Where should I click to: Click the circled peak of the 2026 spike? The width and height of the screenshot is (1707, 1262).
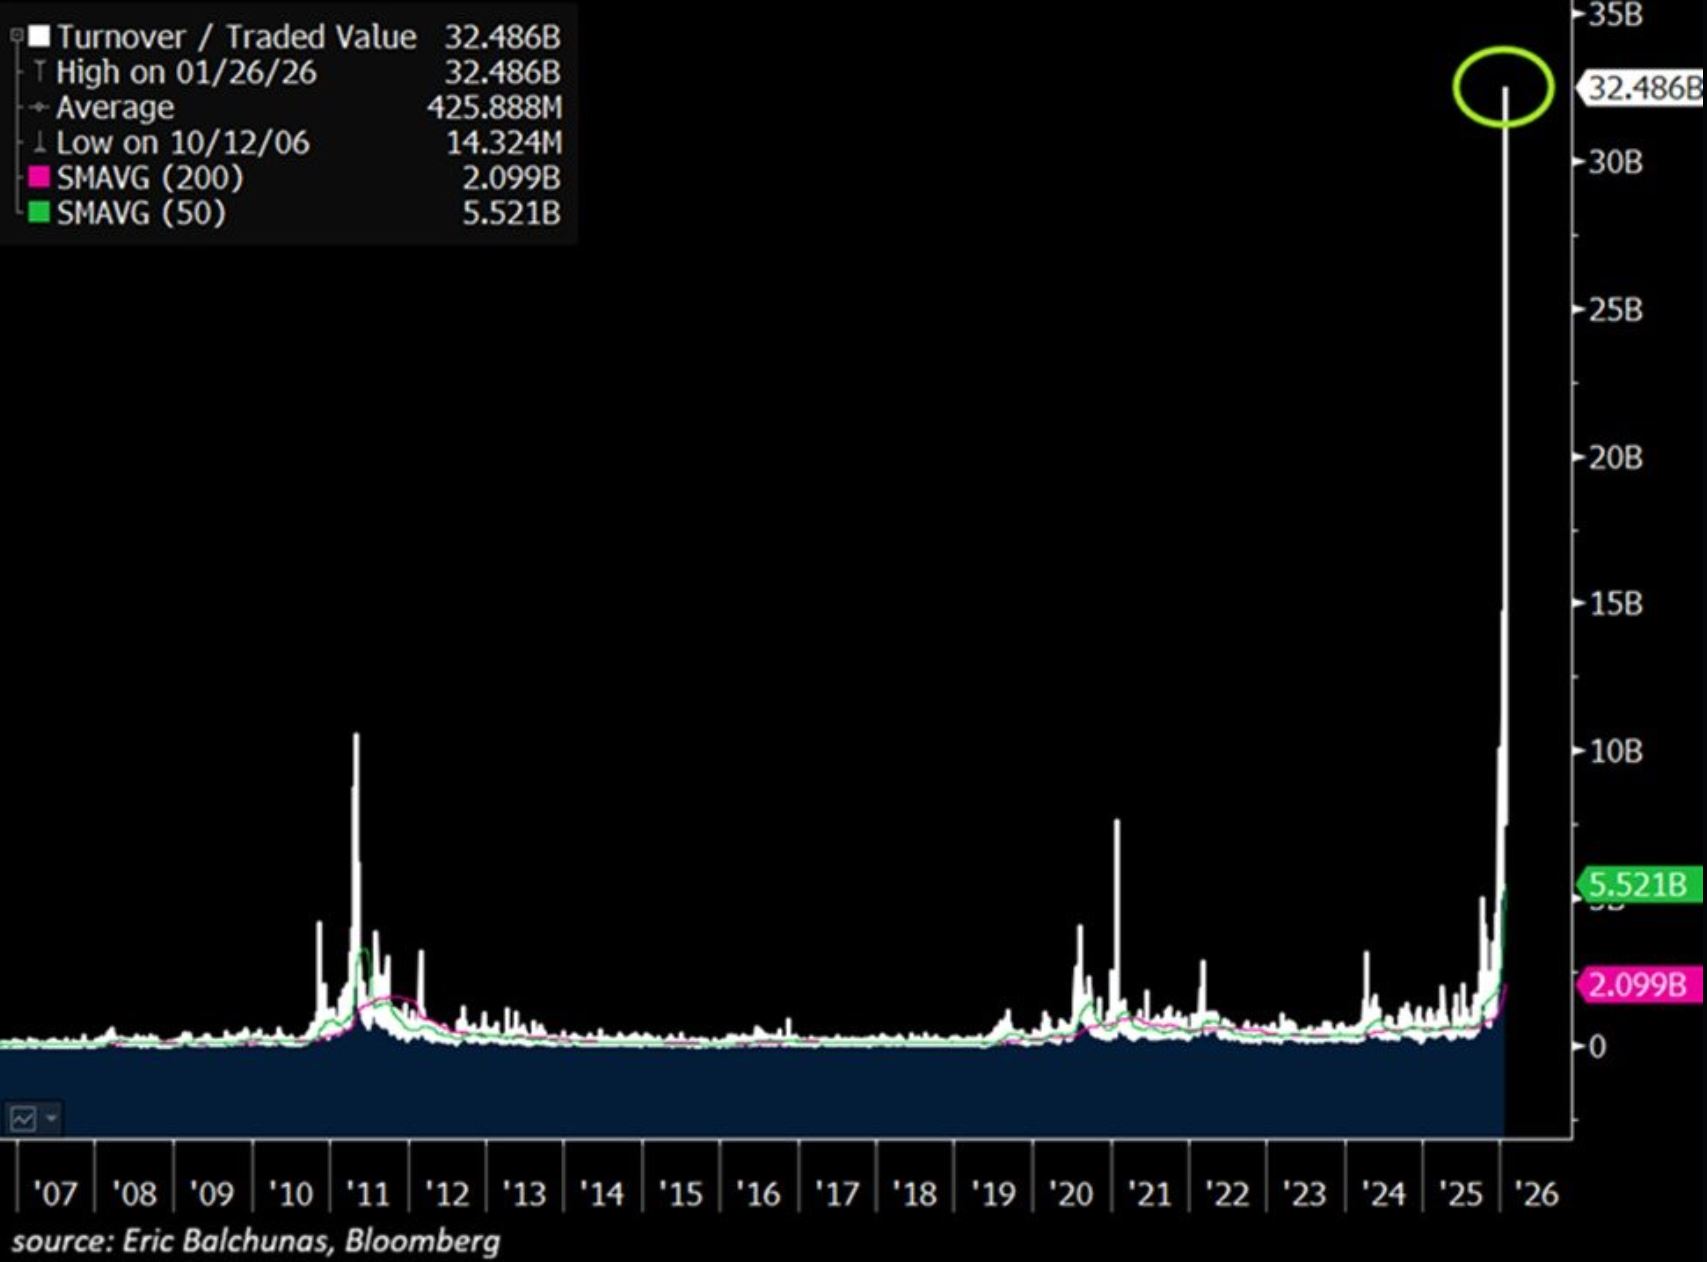1505,89
